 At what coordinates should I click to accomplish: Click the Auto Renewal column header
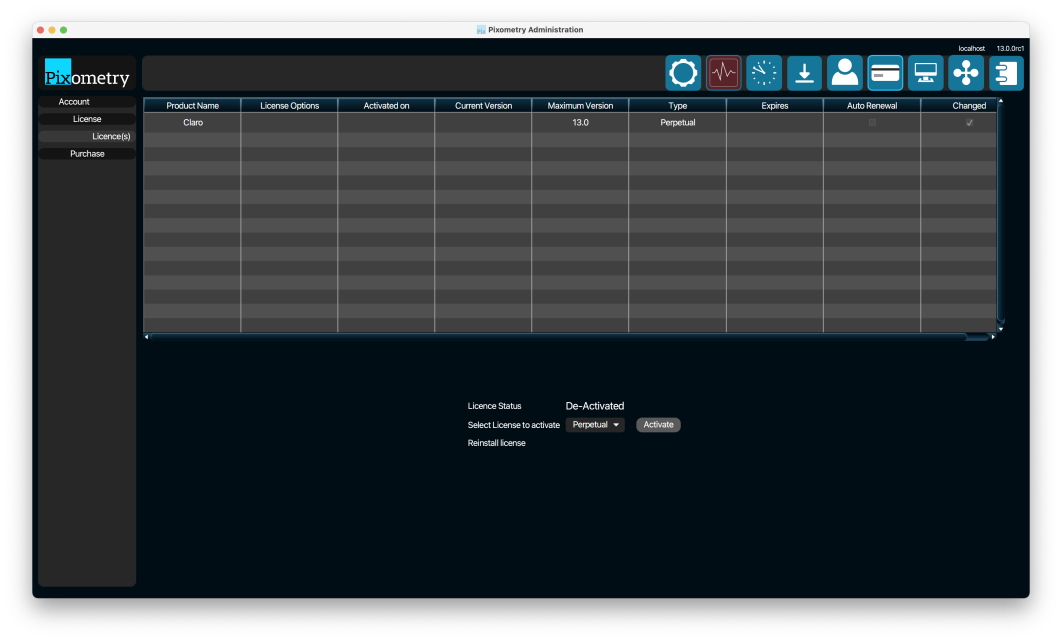872,106
